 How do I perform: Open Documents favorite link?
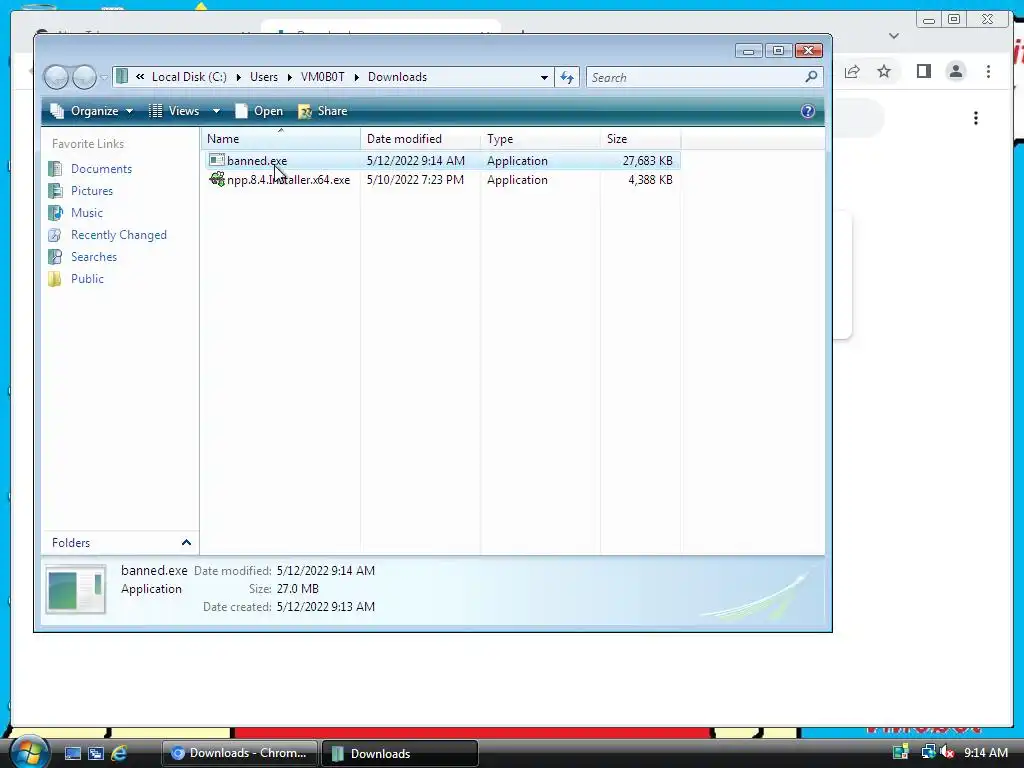coord(101,168)
